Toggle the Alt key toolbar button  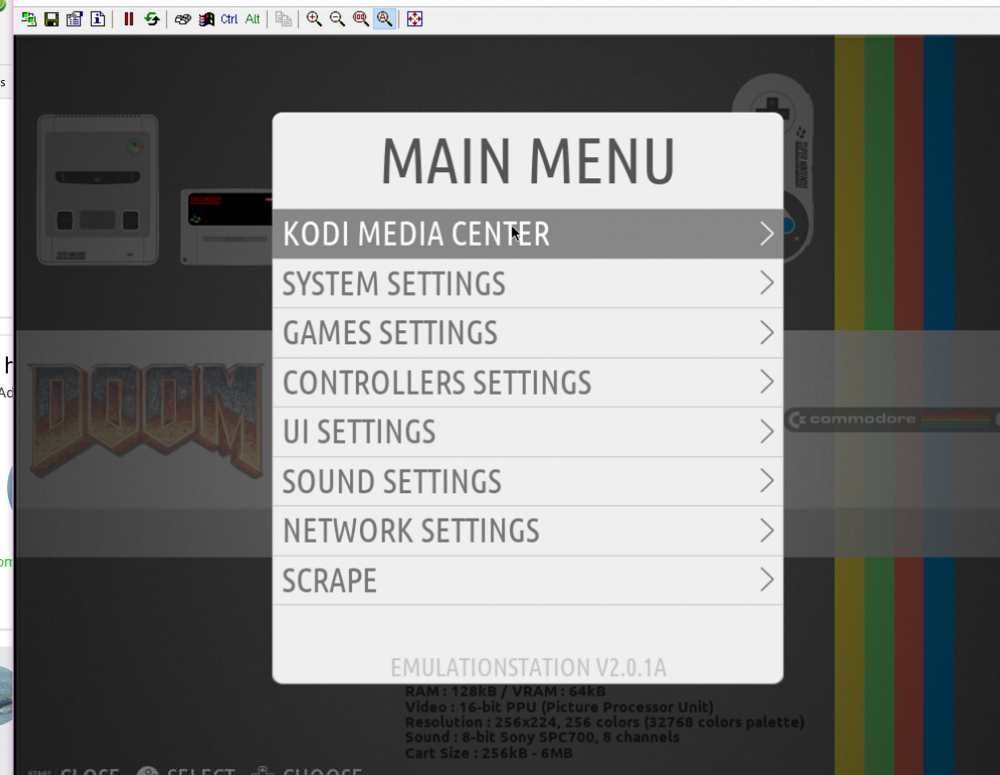[x=253, y=19]
